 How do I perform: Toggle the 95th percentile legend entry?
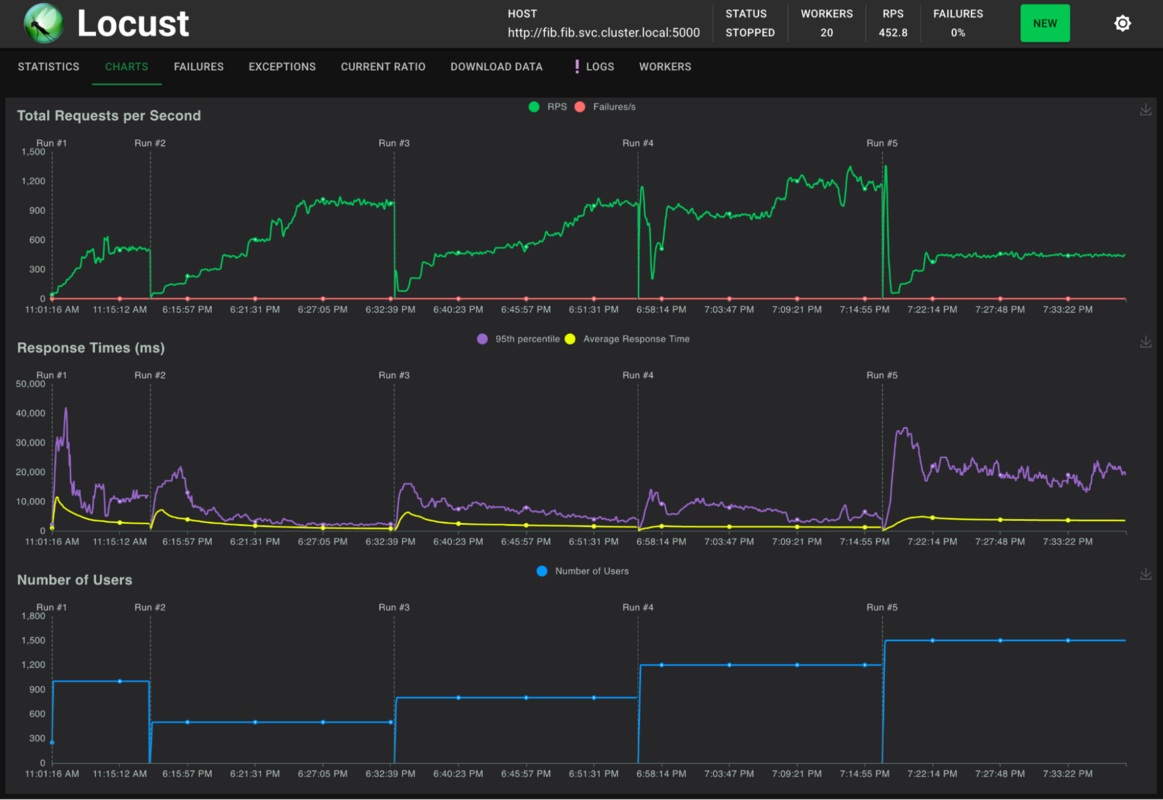coord(521,338)
